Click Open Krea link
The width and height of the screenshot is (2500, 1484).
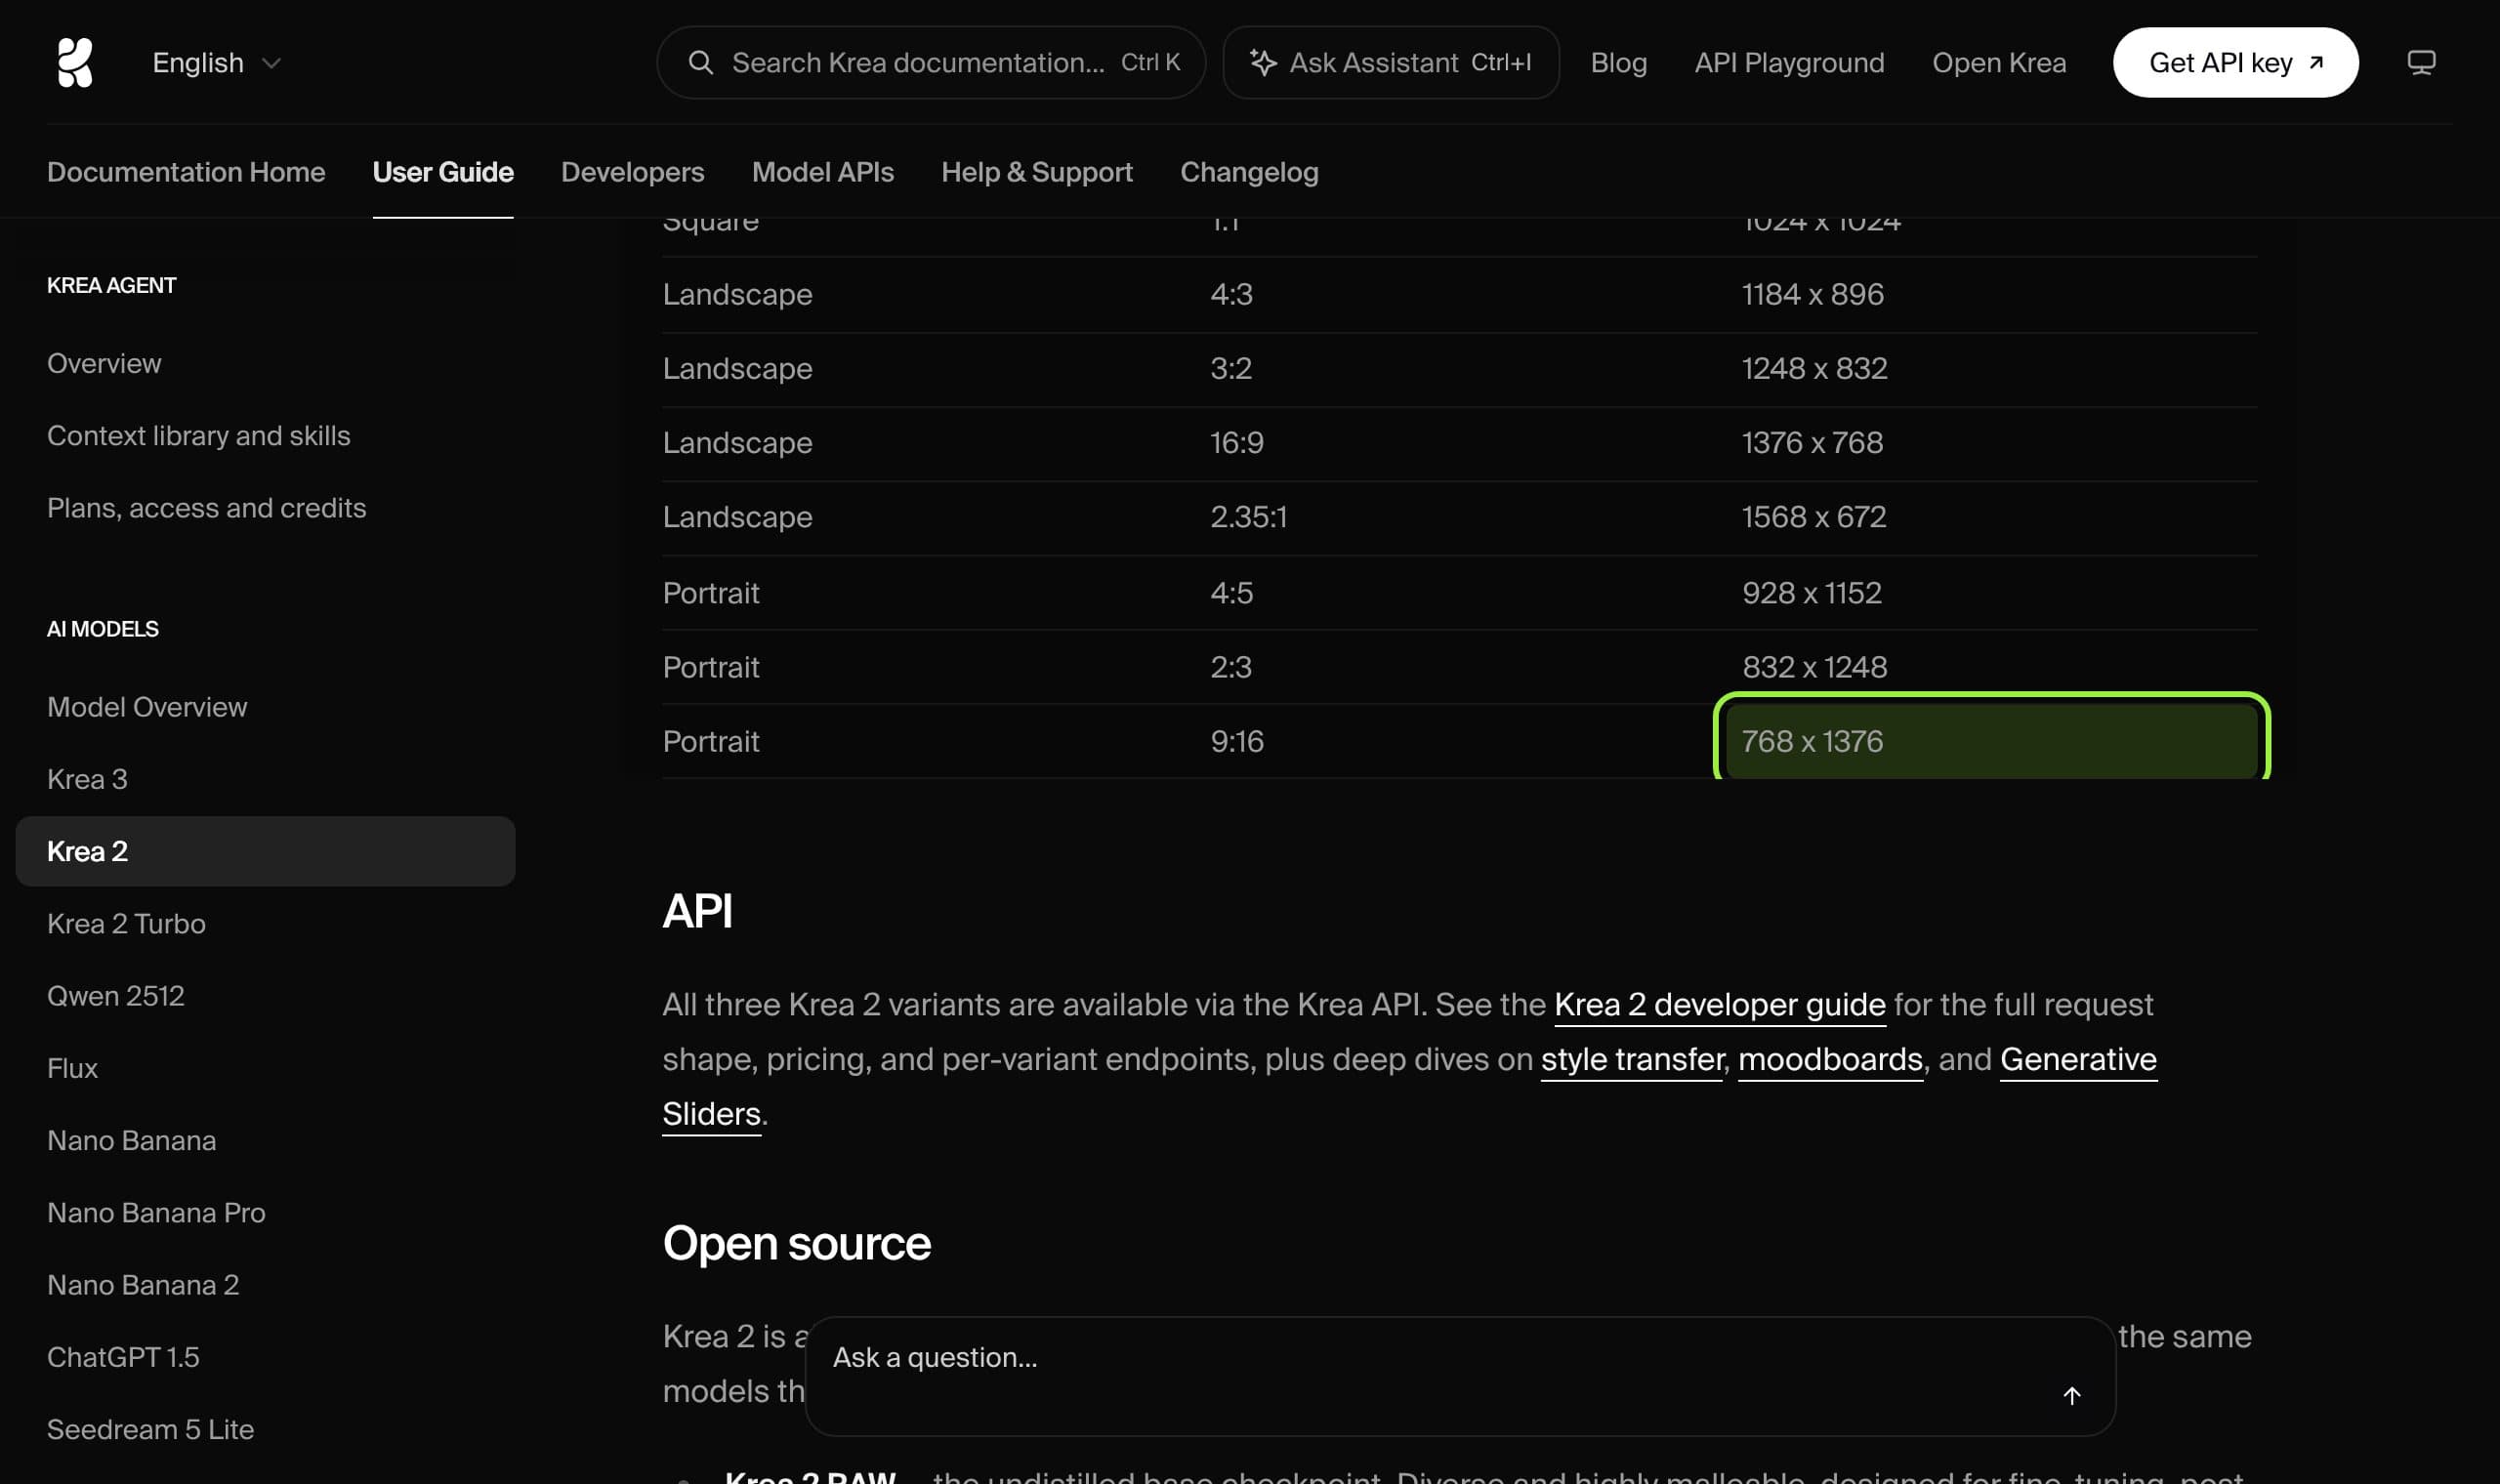pos(1998,63)
